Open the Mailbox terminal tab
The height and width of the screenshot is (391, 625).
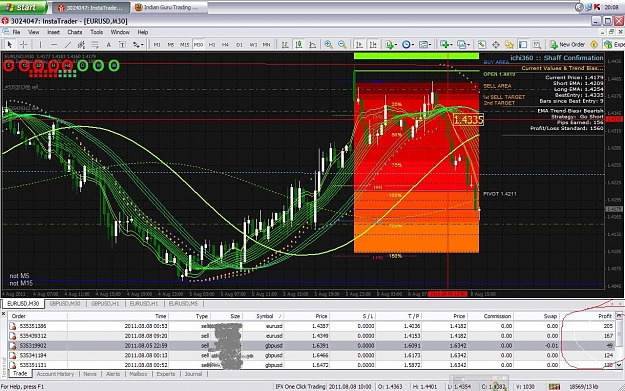click(138, 374)
